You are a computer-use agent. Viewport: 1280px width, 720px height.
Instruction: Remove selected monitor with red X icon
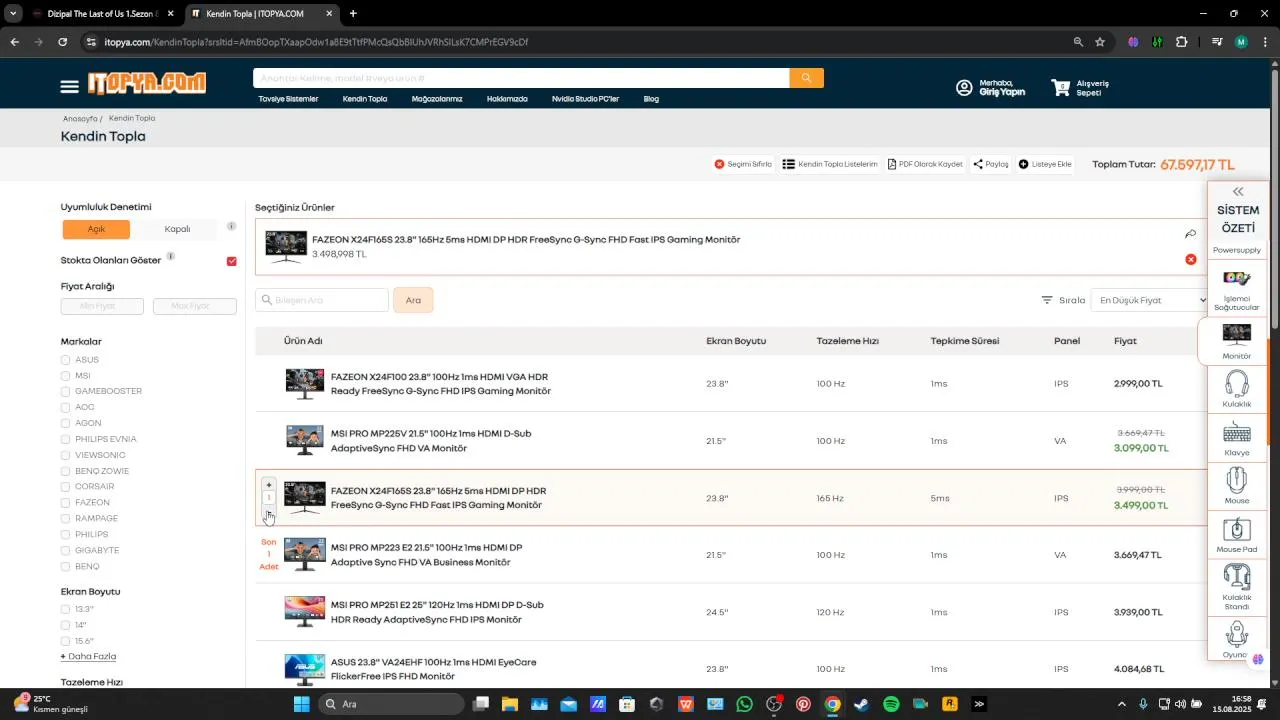[x=1190, y=260]
